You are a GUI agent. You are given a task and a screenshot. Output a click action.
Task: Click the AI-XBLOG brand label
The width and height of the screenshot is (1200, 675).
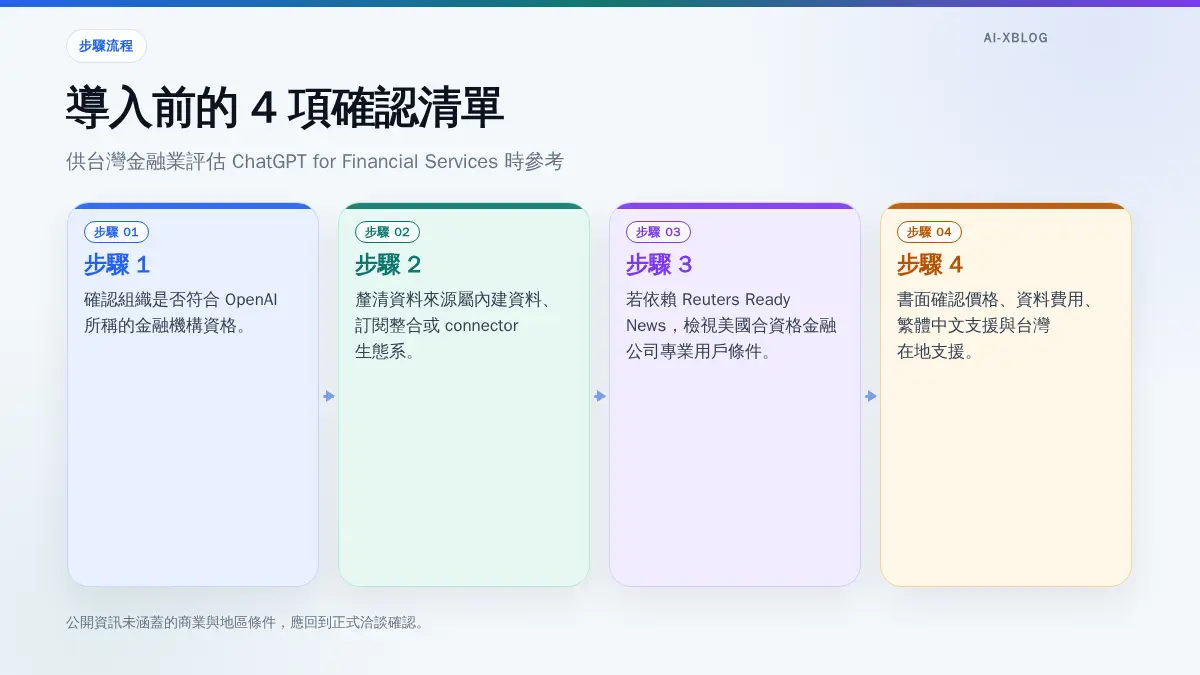(1015, 38)
